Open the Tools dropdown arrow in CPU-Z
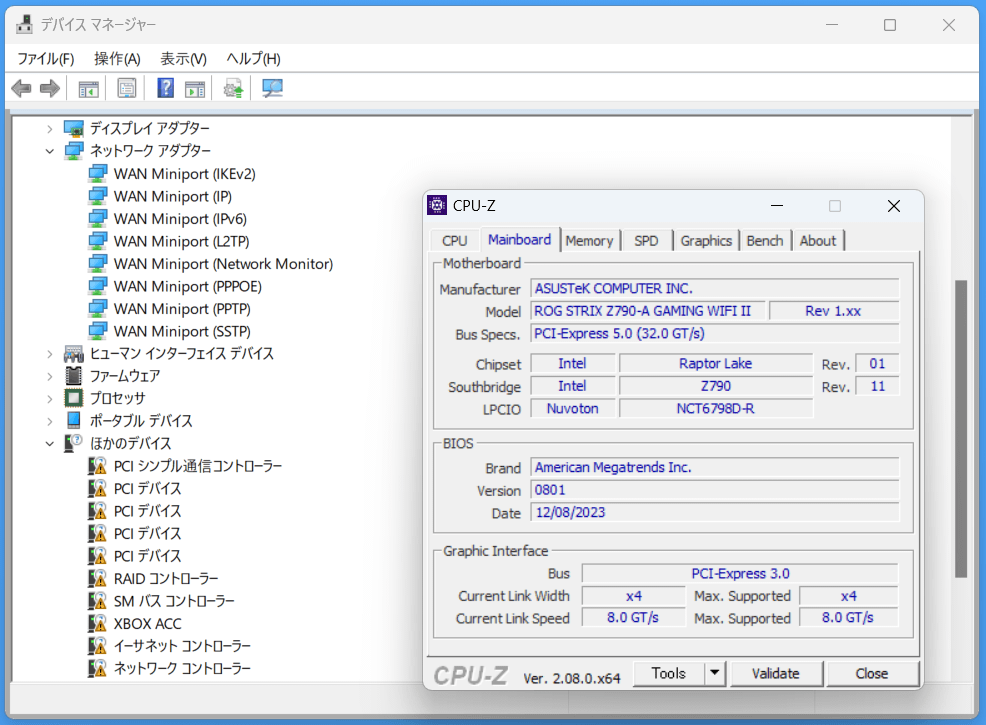This screenshot has width=986, height=725. point(715,673)
